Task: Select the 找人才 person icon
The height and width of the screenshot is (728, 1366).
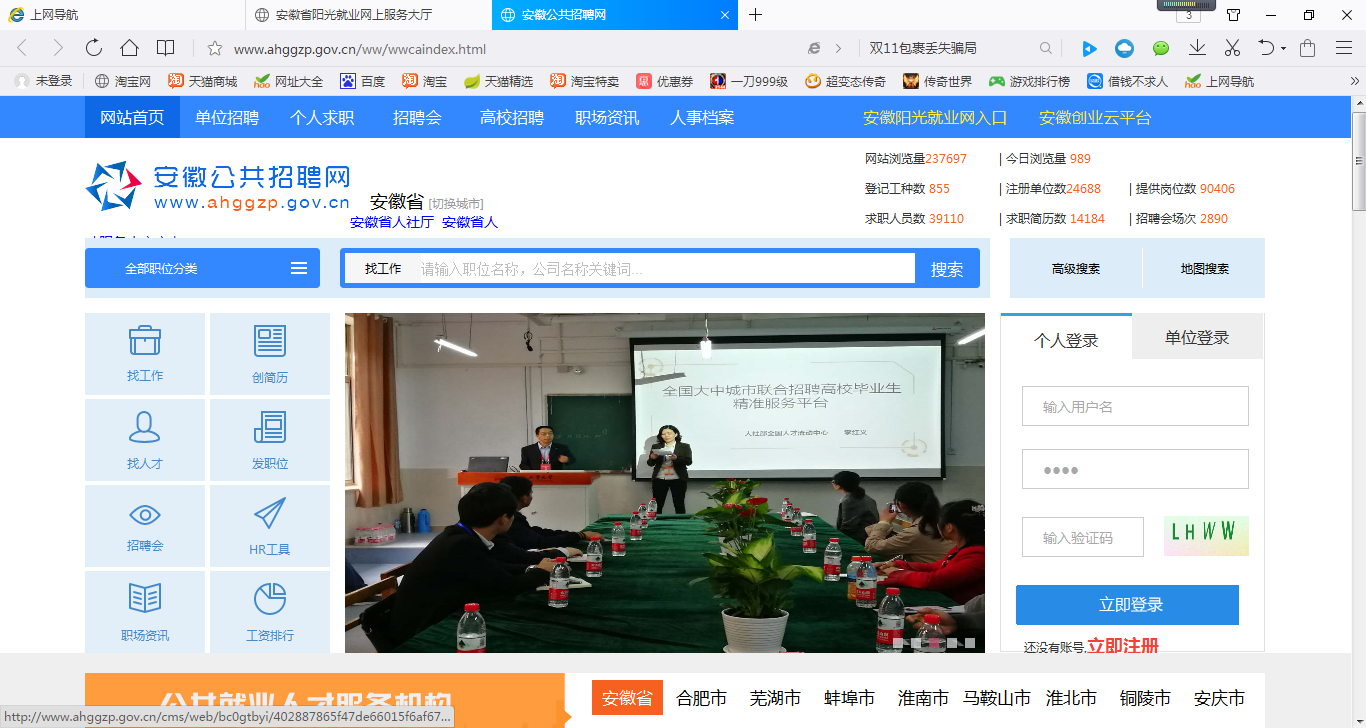Action: [145, 428]
